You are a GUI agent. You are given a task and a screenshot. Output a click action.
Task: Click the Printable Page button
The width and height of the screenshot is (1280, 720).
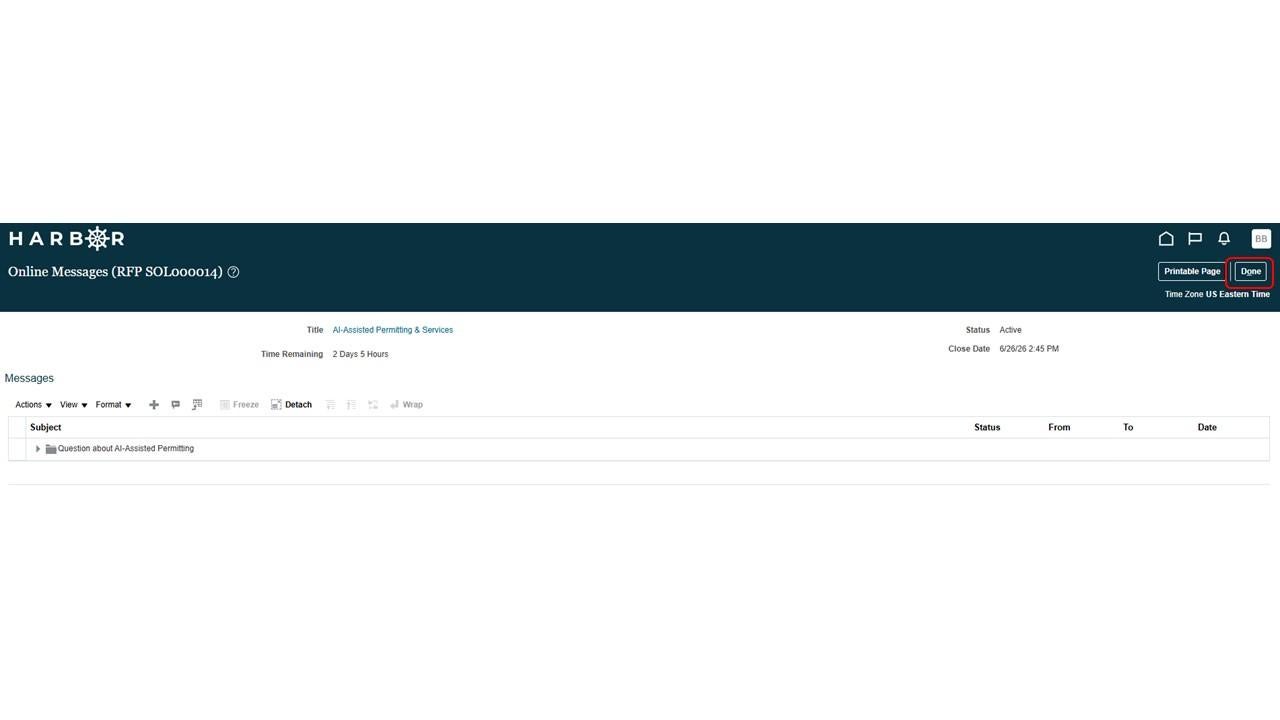click(1192, 272)
